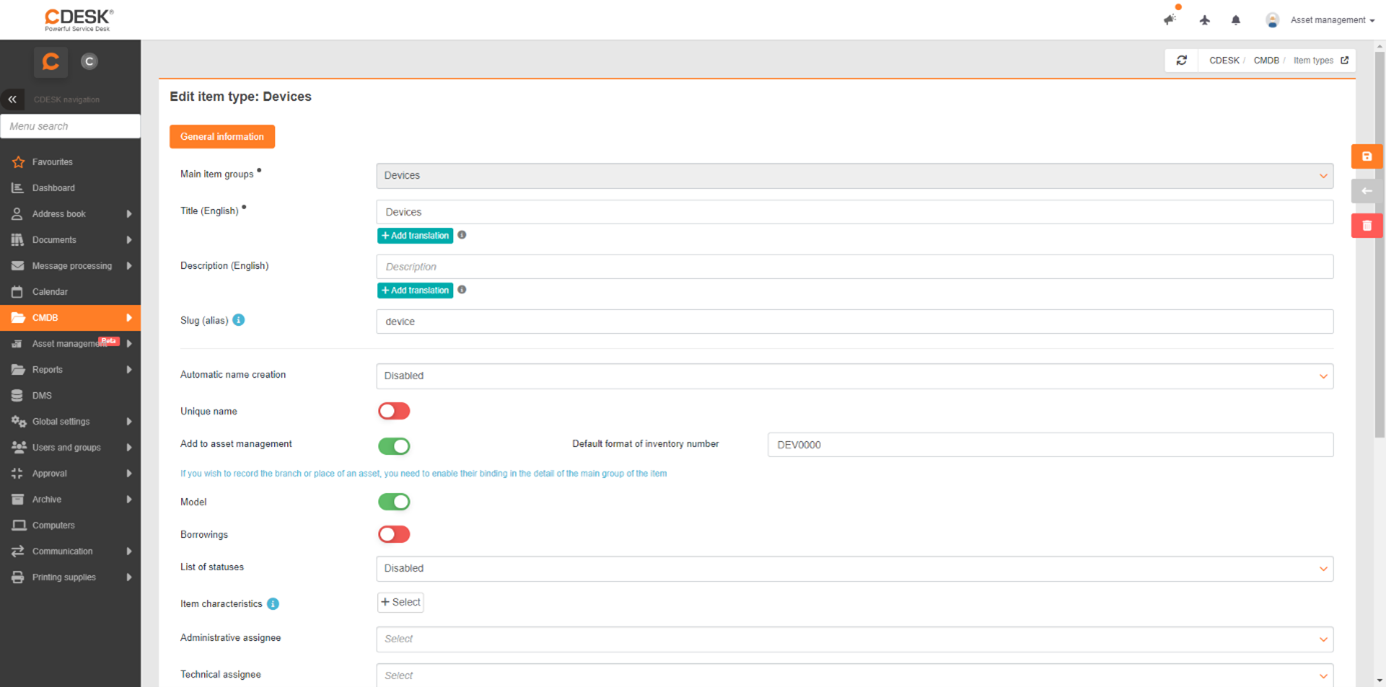Click info icon next to Slug (alias)
The image size is (1386, 687).
point(239,321)
